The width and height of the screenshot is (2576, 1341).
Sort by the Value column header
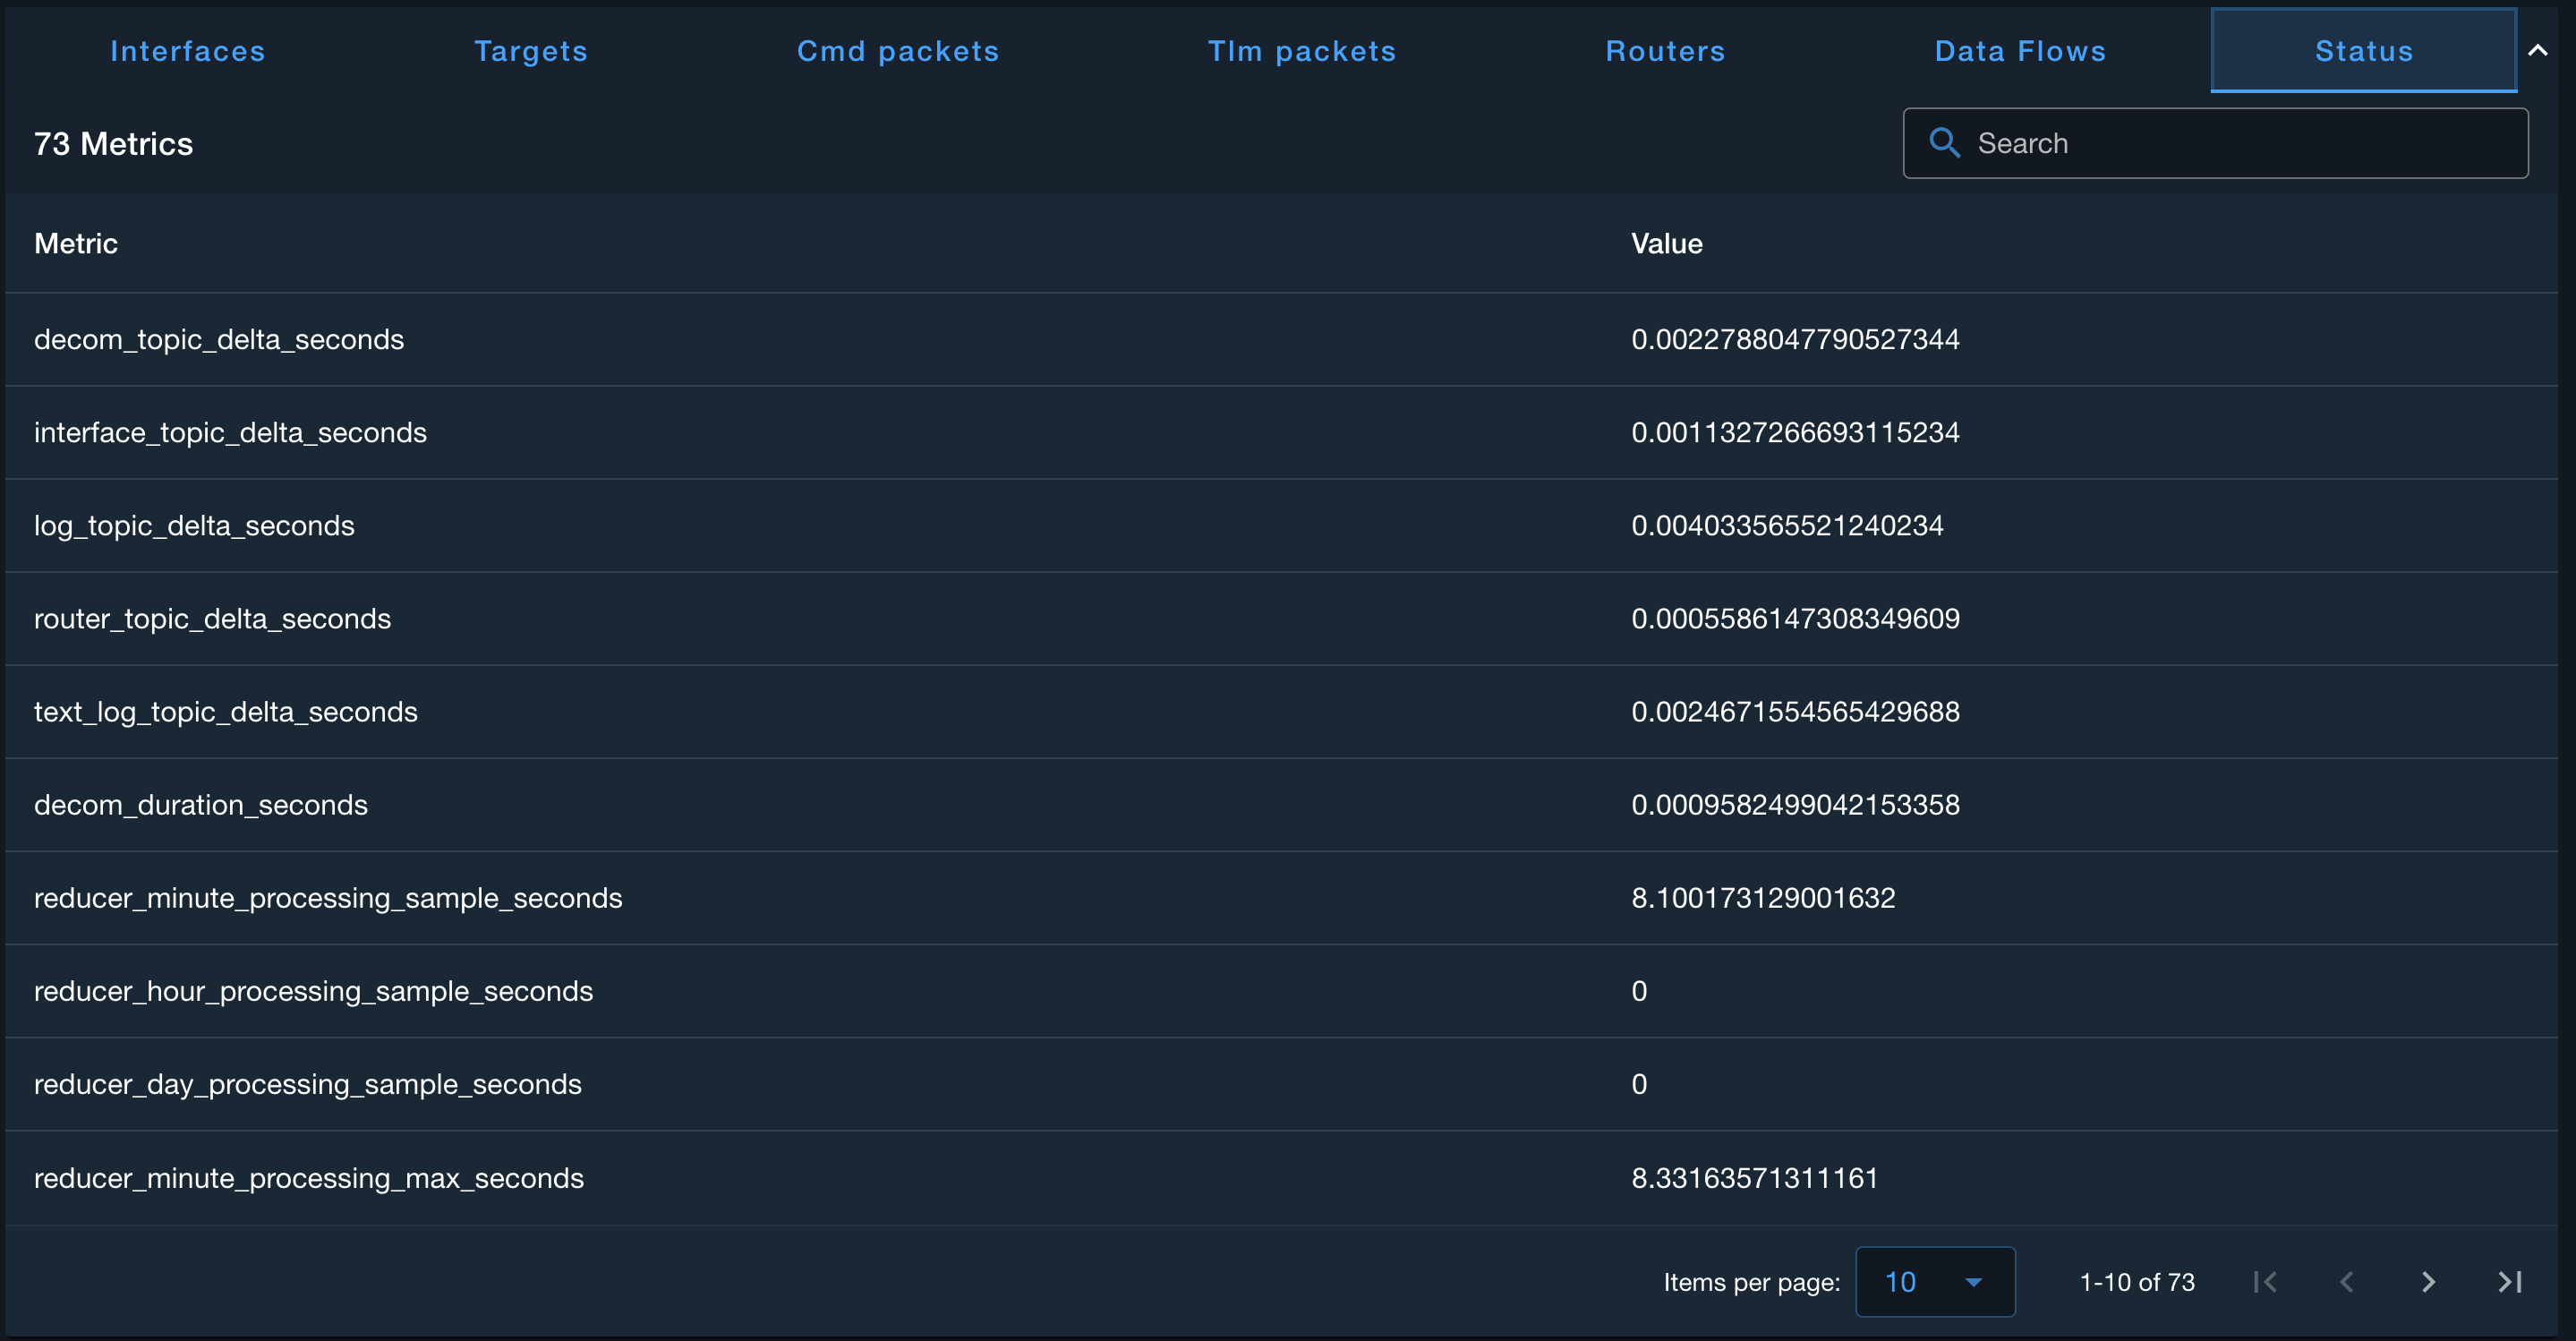[x=1666, y=243]
